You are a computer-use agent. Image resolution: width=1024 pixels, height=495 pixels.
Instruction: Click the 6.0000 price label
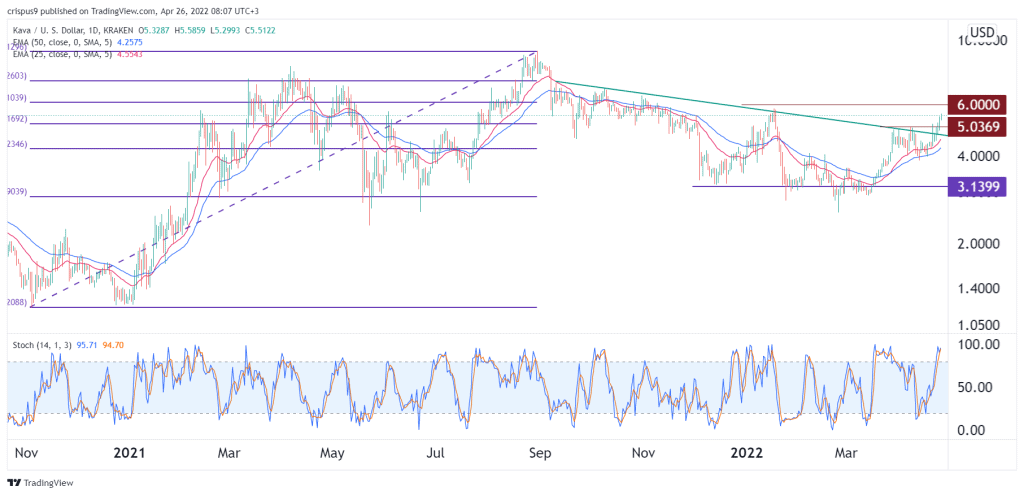click(976, 104)
